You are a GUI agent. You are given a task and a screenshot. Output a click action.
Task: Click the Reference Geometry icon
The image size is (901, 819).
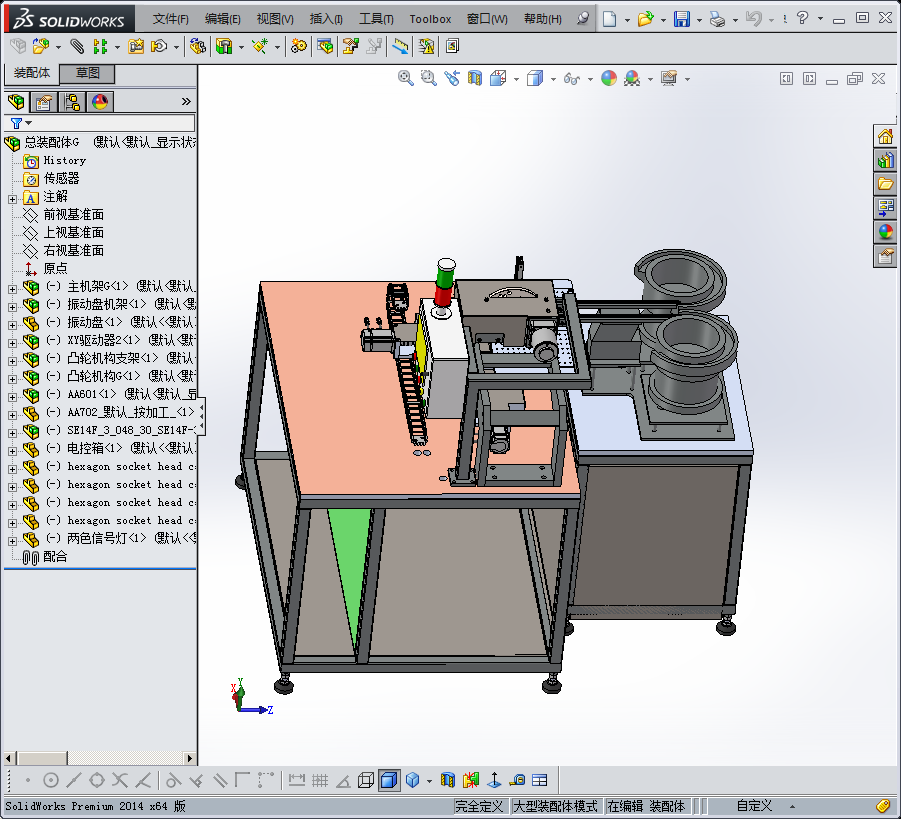pyautogui.click(x=260, y=46)
